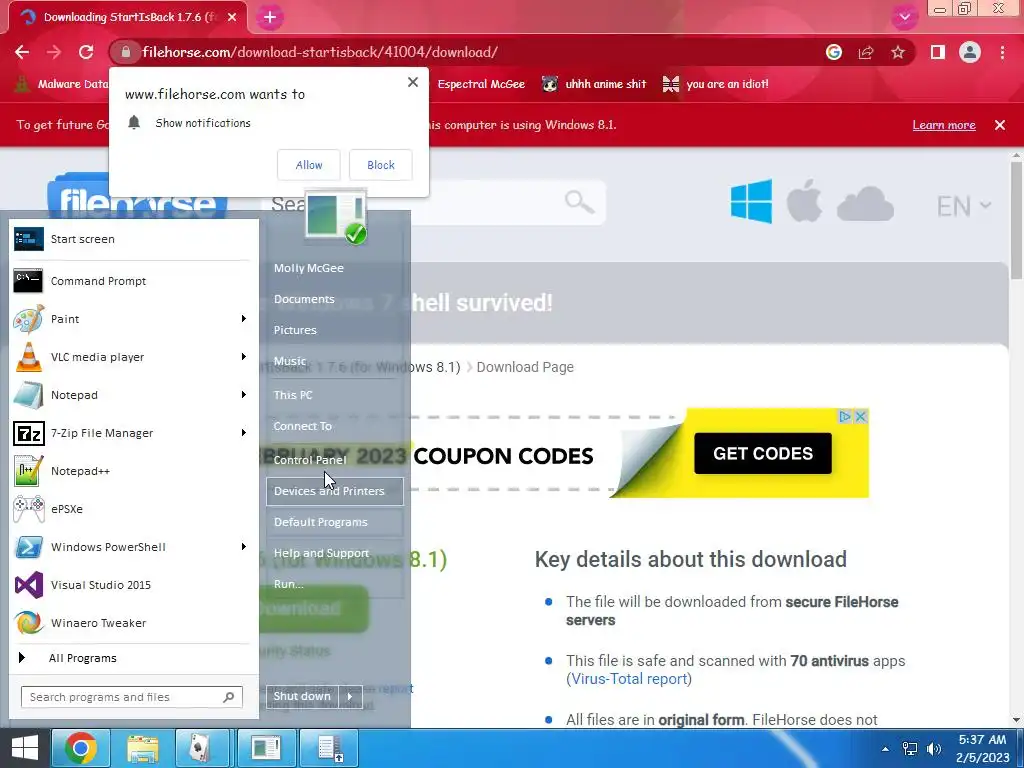
Task: Open Help and Support
Action: point(334,553)
